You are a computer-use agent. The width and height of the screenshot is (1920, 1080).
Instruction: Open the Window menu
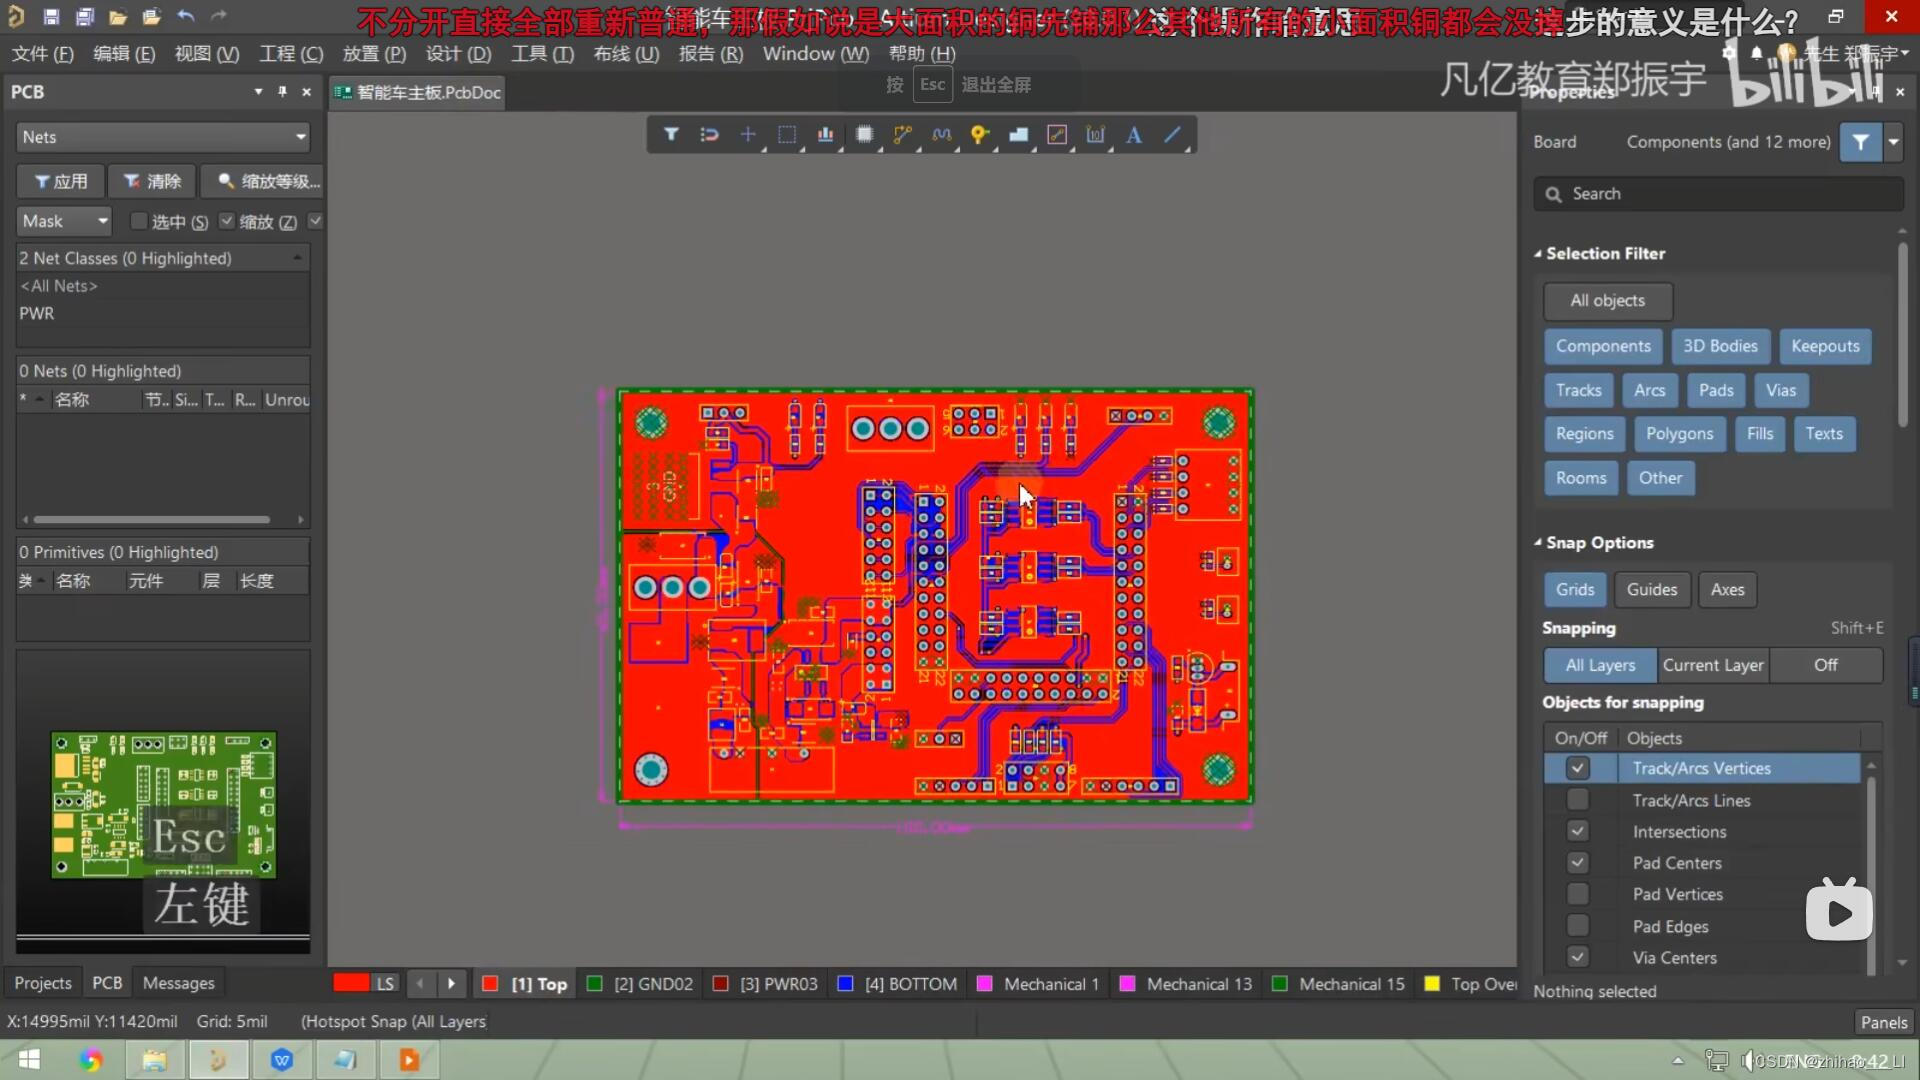coord(814,54)
